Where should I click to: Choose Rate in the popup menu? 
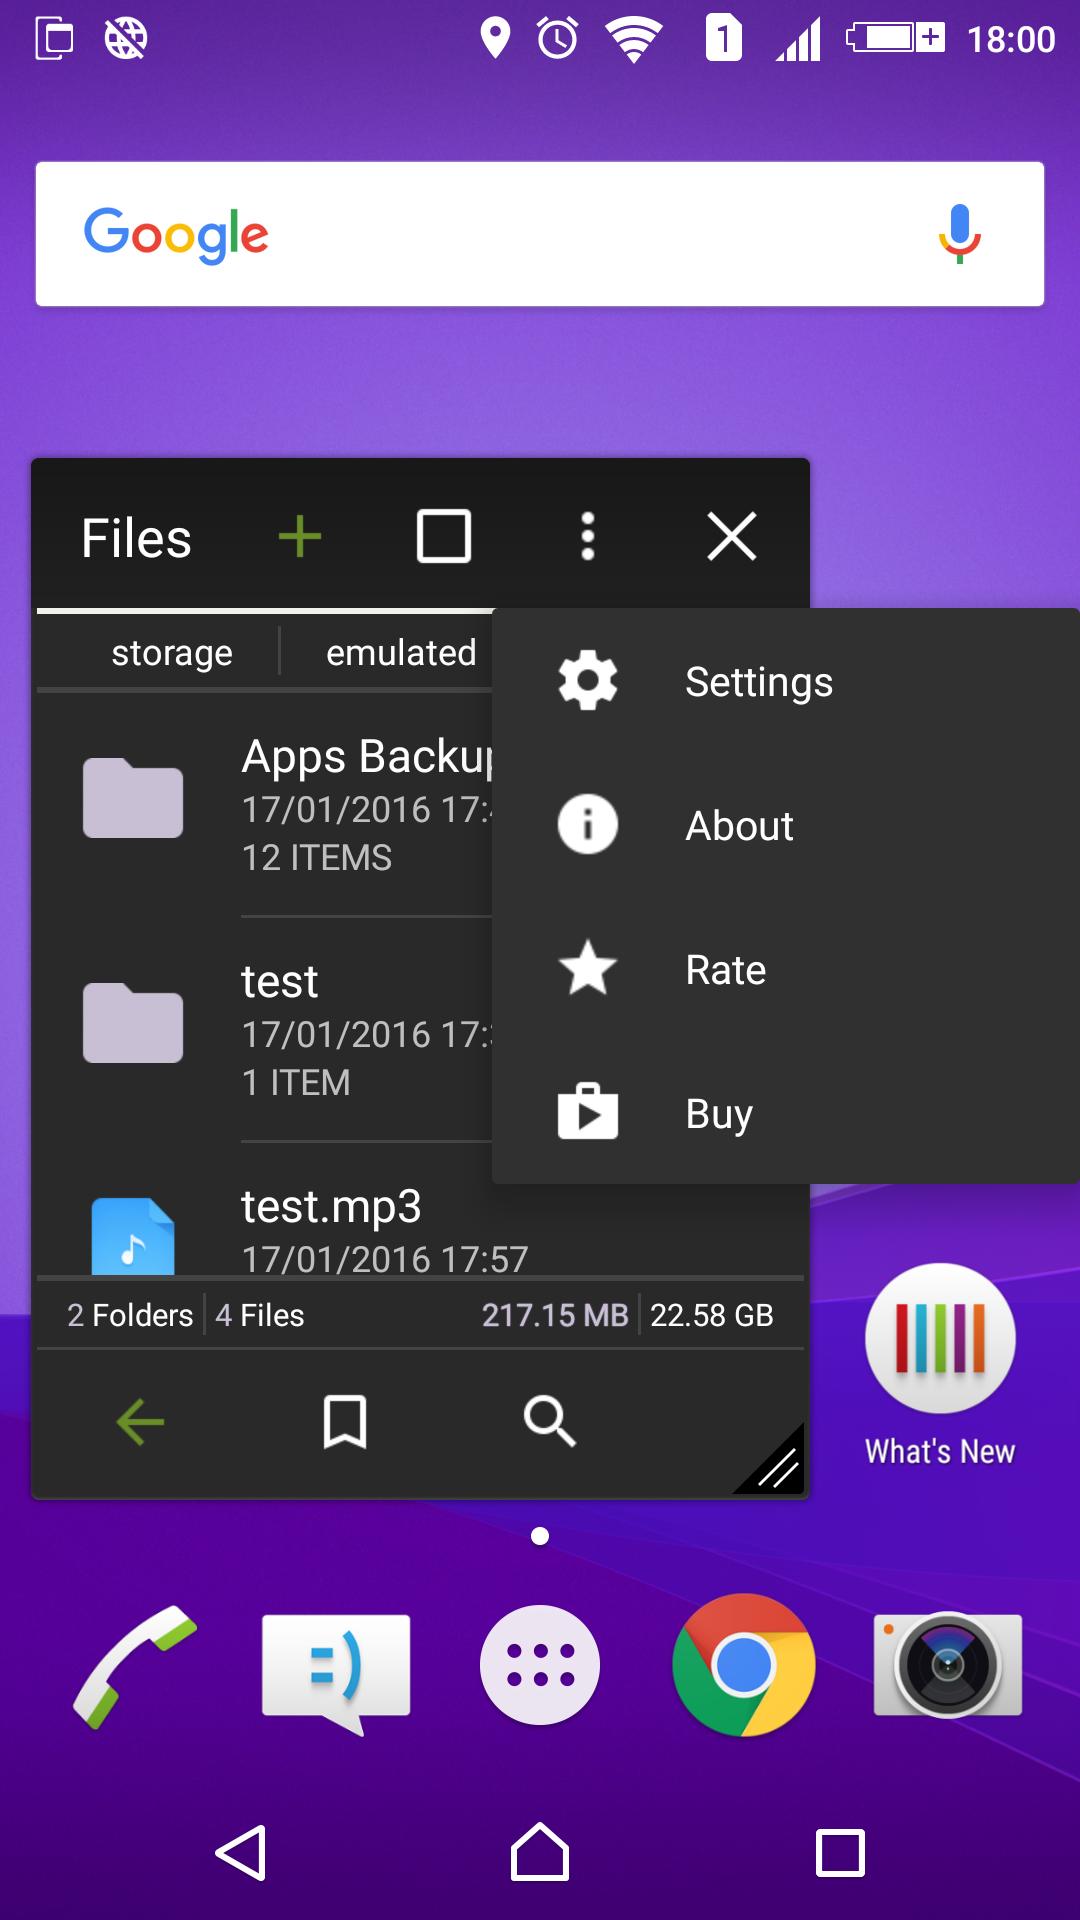pos(725,970)
